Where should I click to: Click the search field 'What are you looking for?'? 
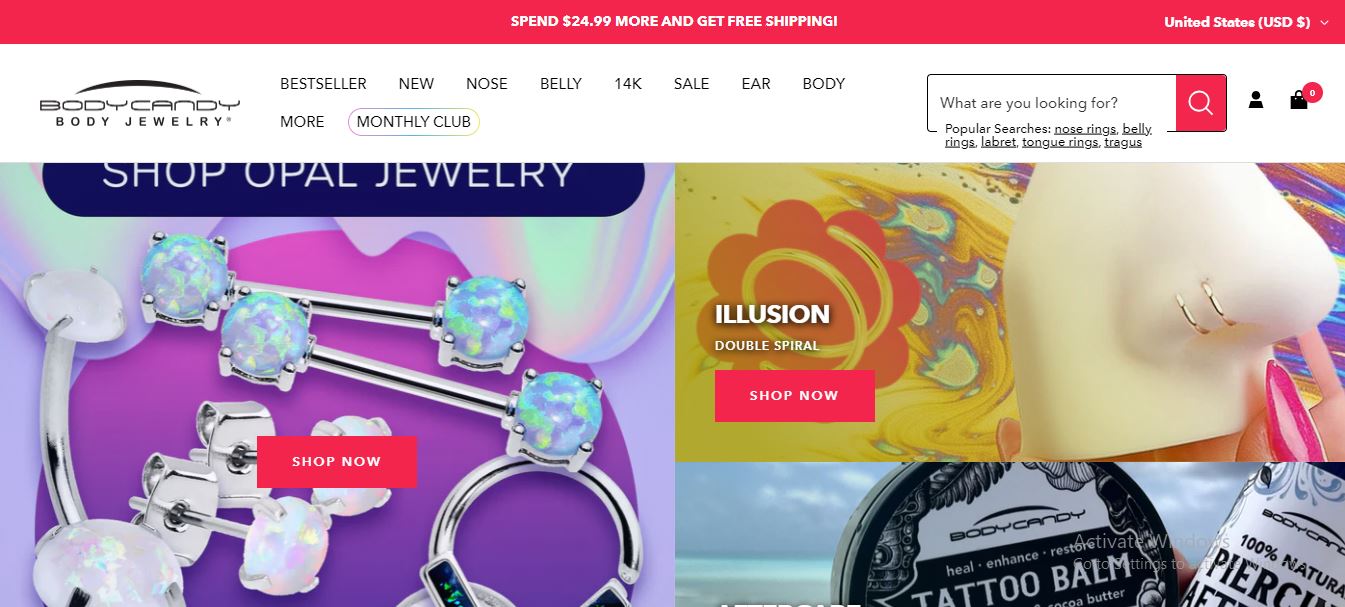click(x=1052, y=103)
